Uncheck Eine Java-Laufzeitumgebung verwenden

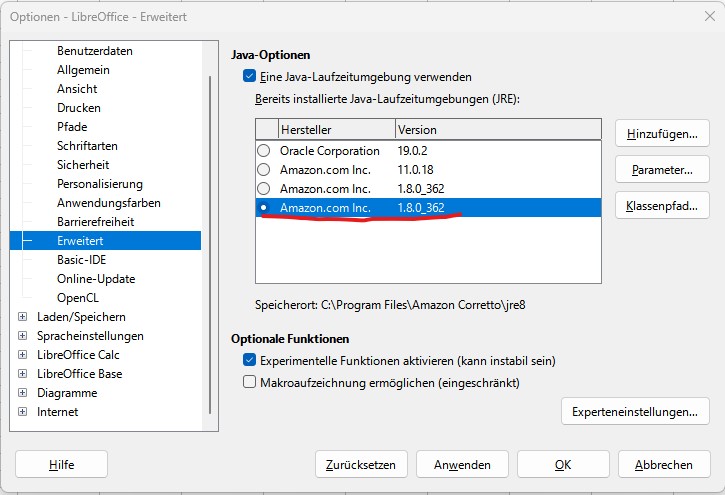click(249, 76)
